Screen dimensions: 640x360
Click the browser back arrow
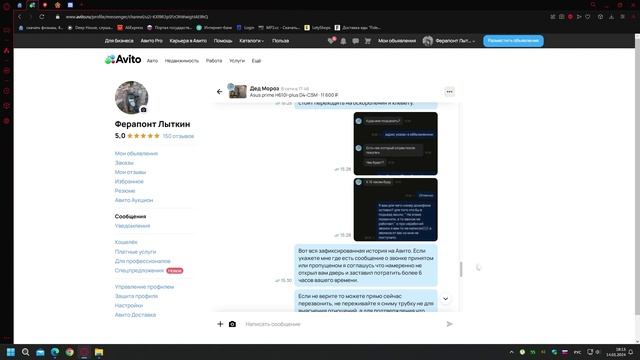coord(19,17)
